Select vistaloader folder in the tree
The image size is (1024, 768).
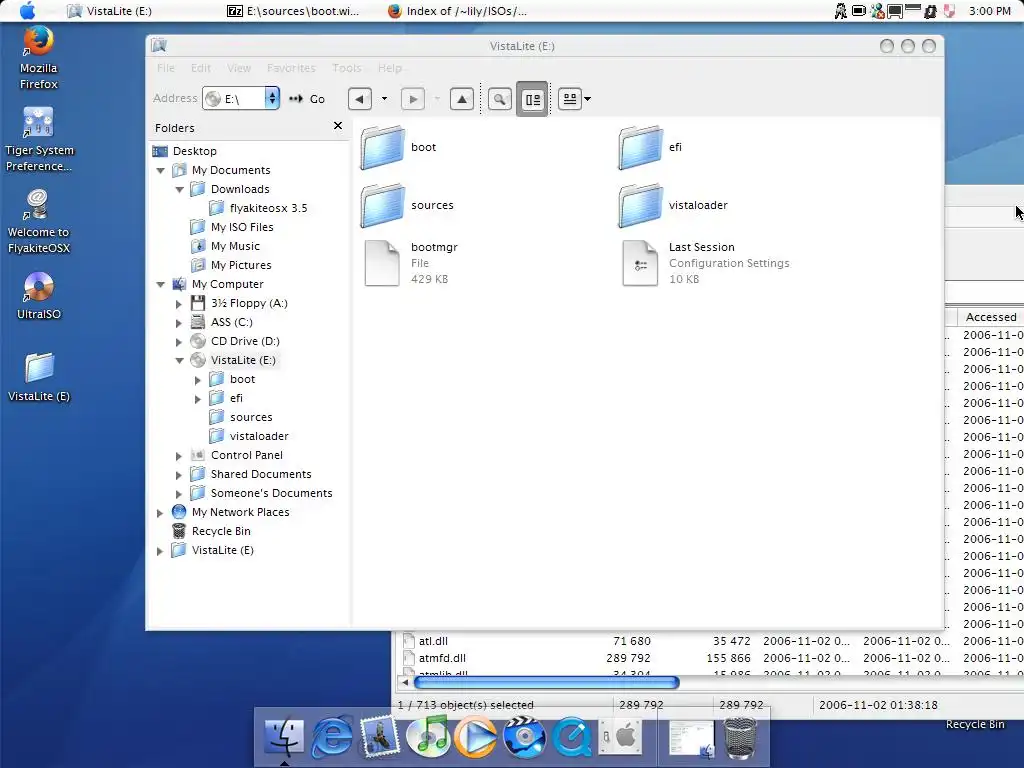(x=259, y=436)
